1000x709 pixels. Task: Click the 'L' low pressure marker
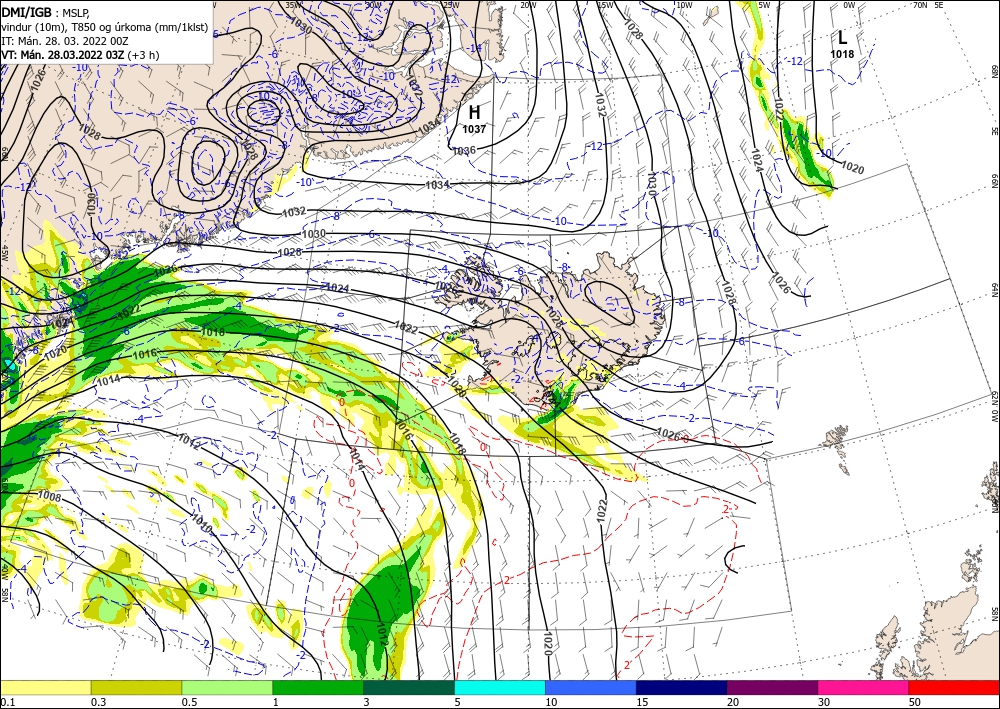click(842, 37)
